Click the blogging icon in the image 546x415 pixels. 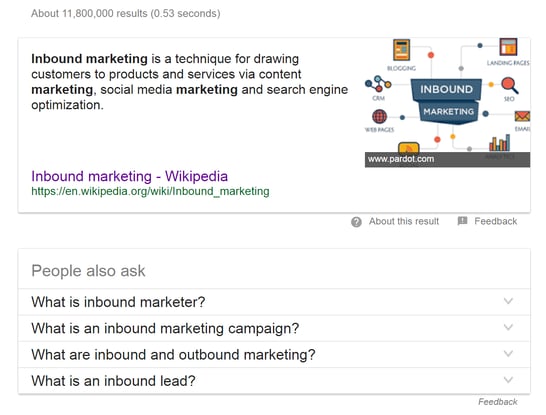401,50
